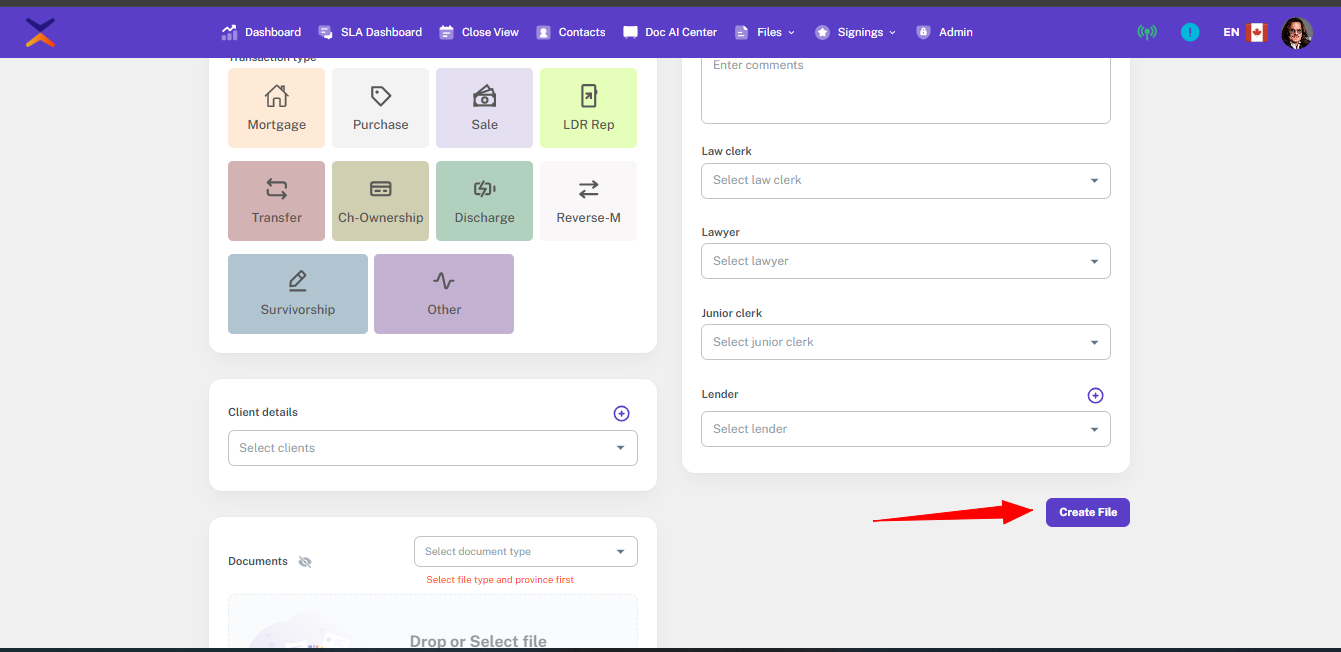Open the Select clients dropdown
The image size is (1341, 652).
click(432, 448)
